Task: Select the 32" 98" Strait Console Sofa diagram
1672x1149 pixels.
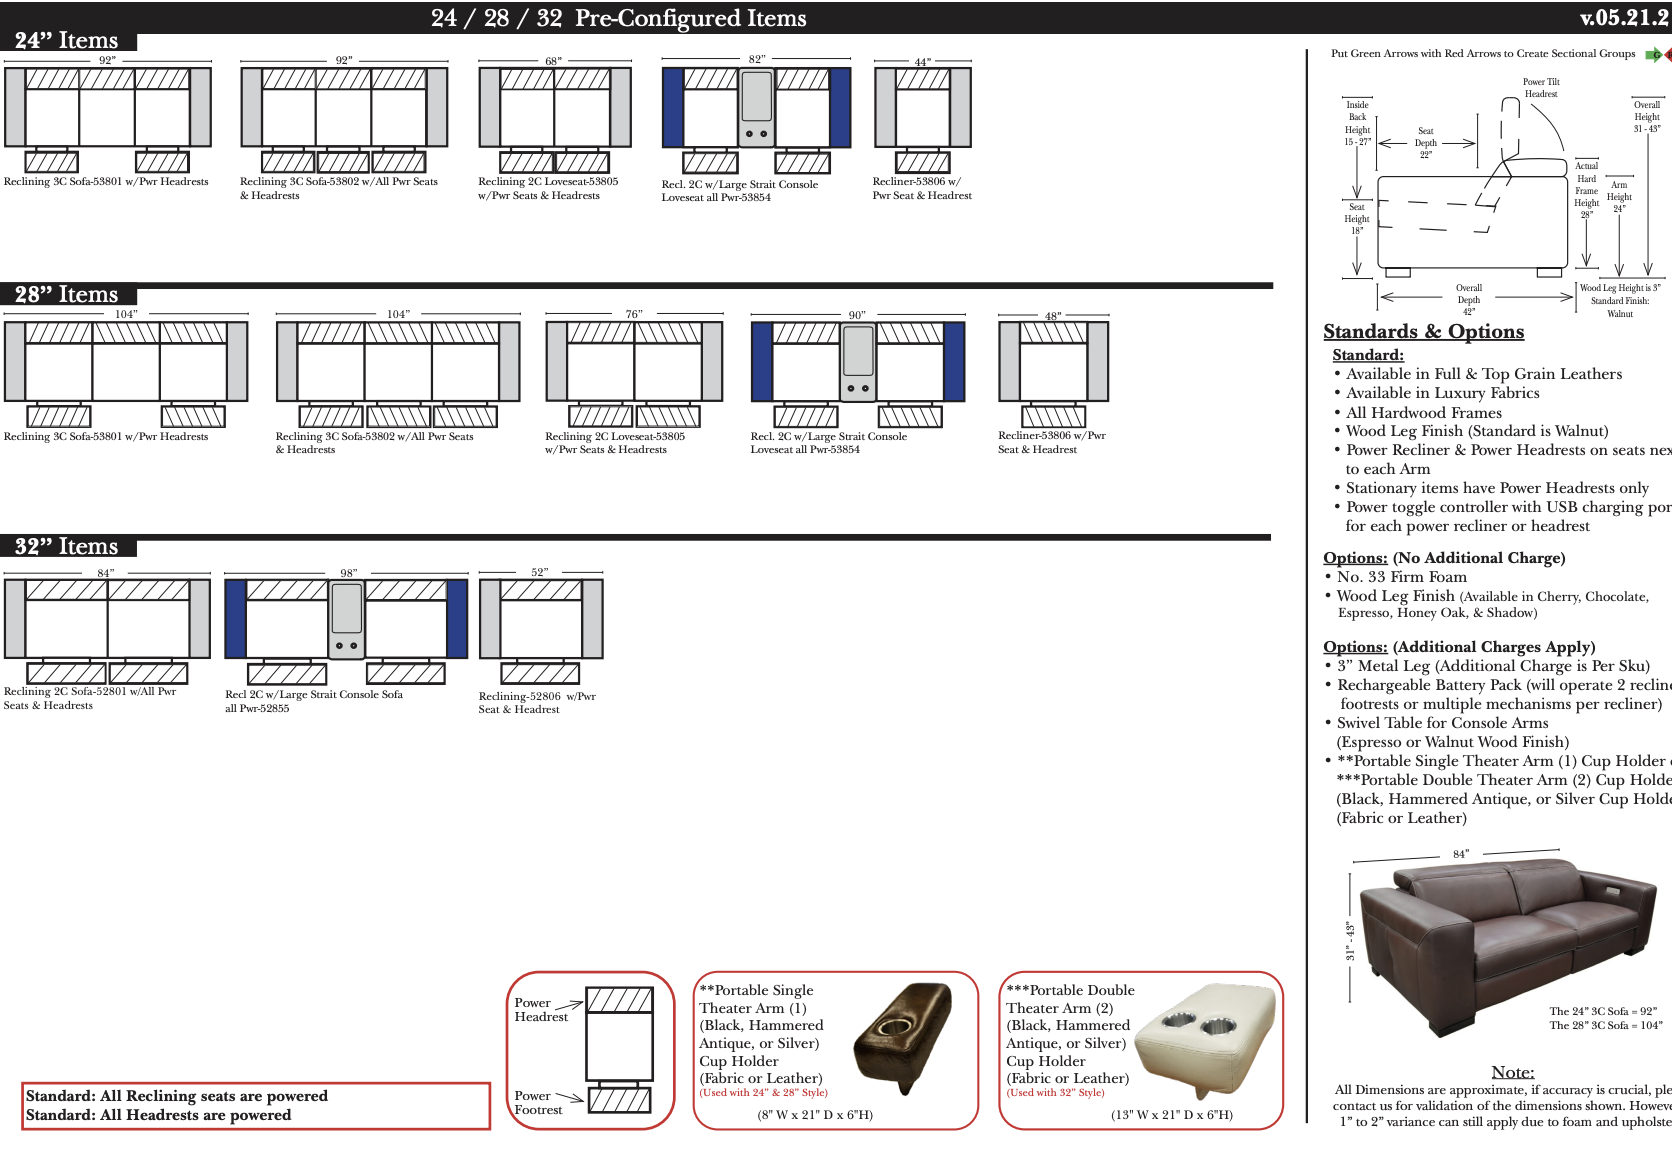Action: [x=346, y=627]
